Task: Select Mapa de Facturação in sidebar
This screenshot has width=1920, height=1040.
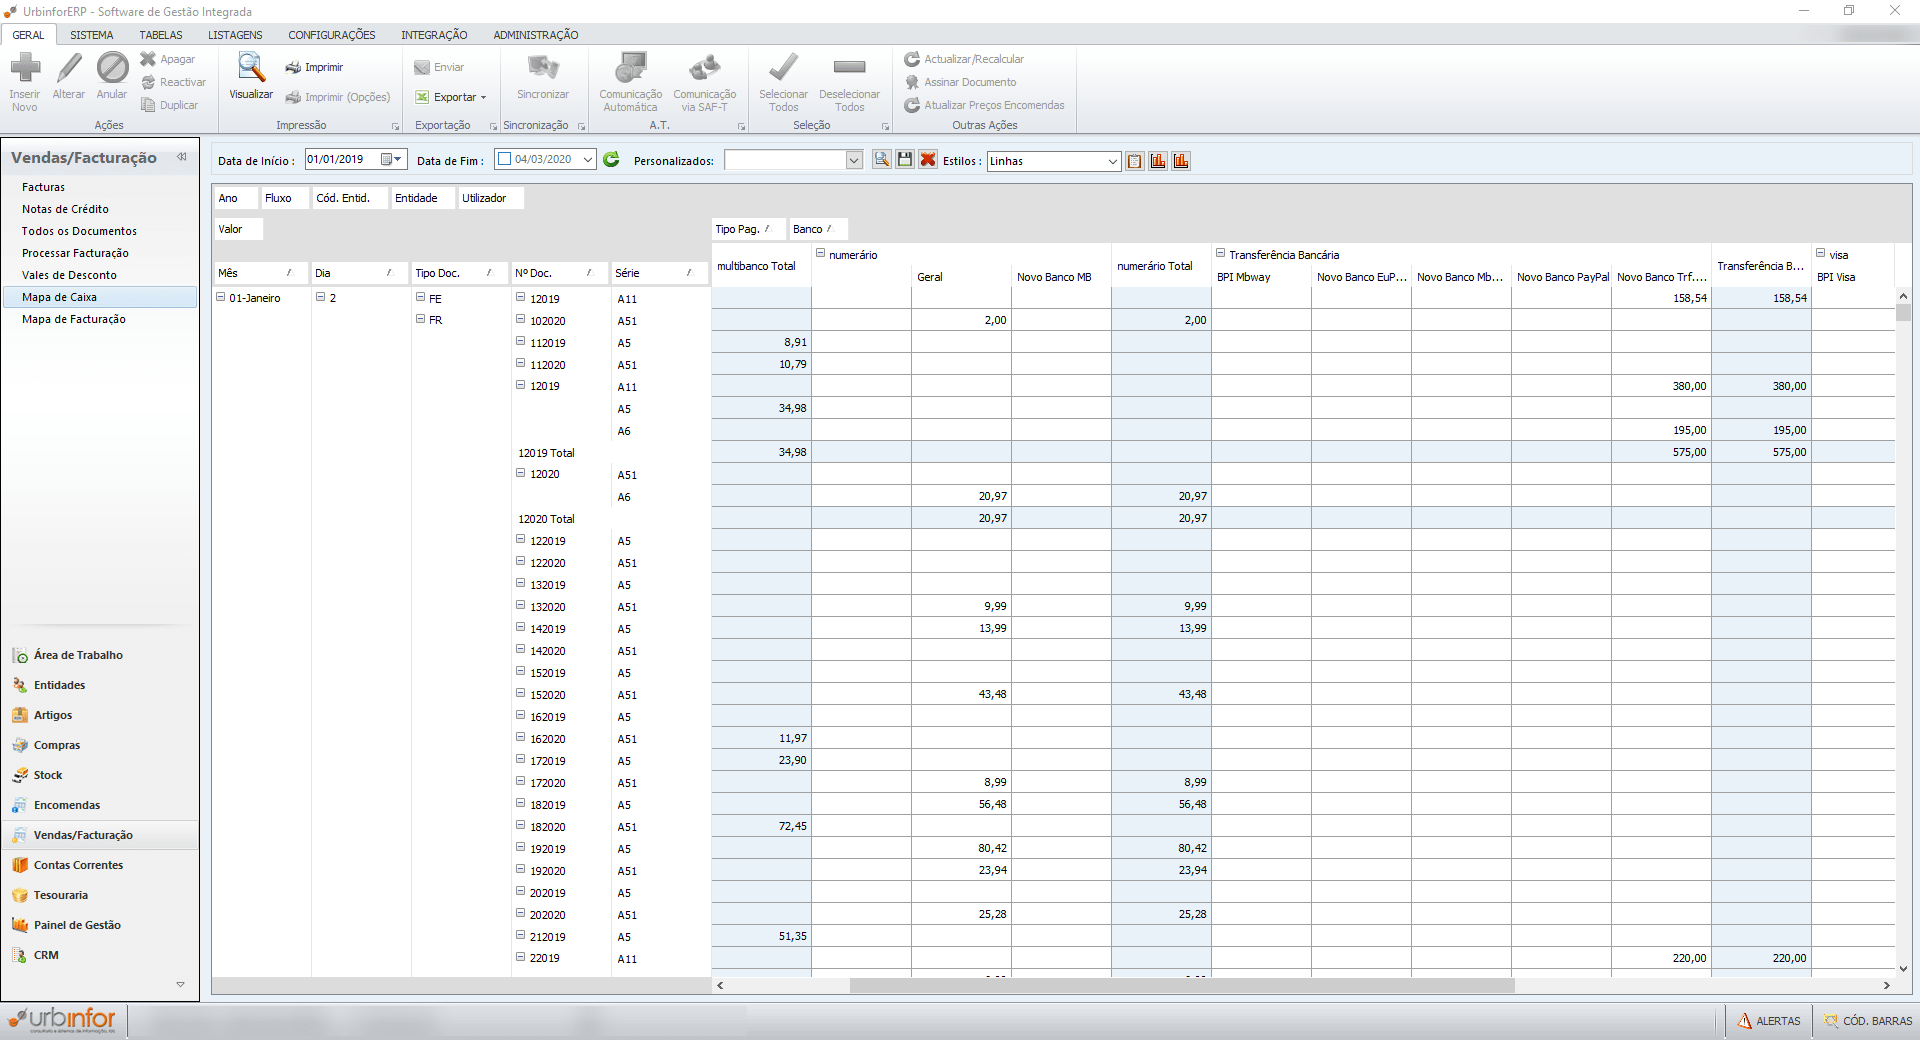Action: click(74, 319)
